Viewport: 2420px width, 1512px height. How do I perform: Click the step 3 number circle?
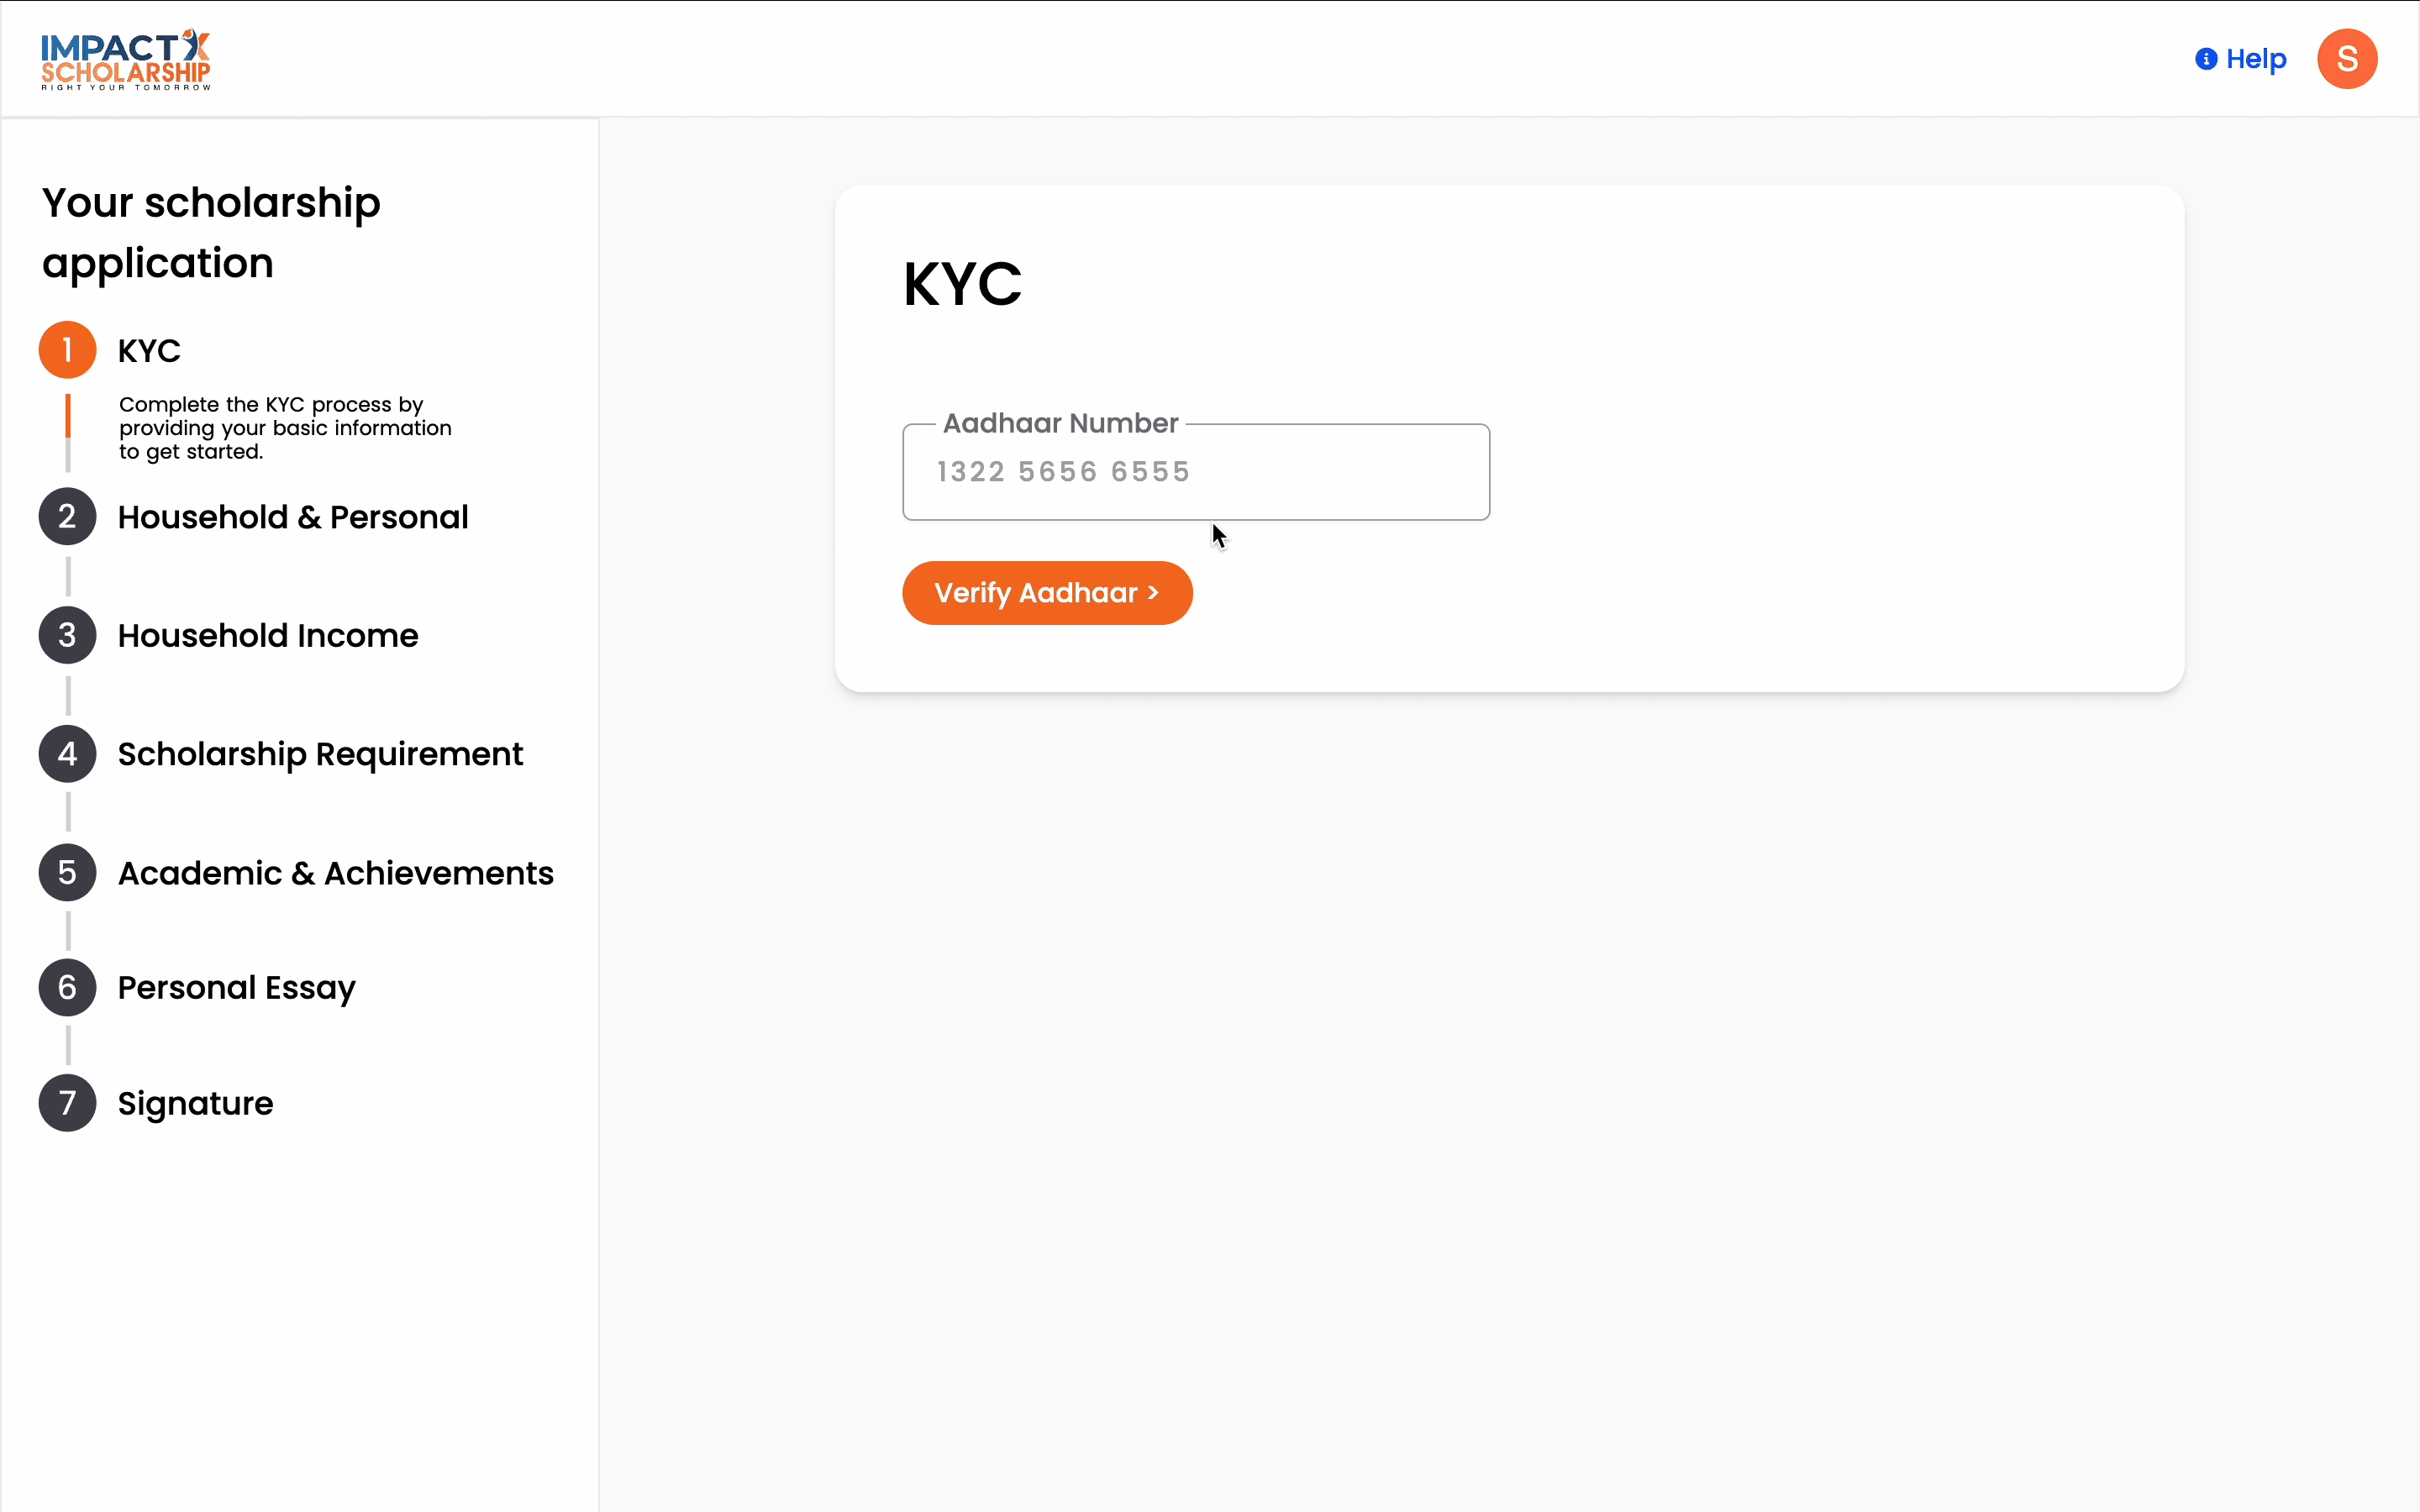67,635
